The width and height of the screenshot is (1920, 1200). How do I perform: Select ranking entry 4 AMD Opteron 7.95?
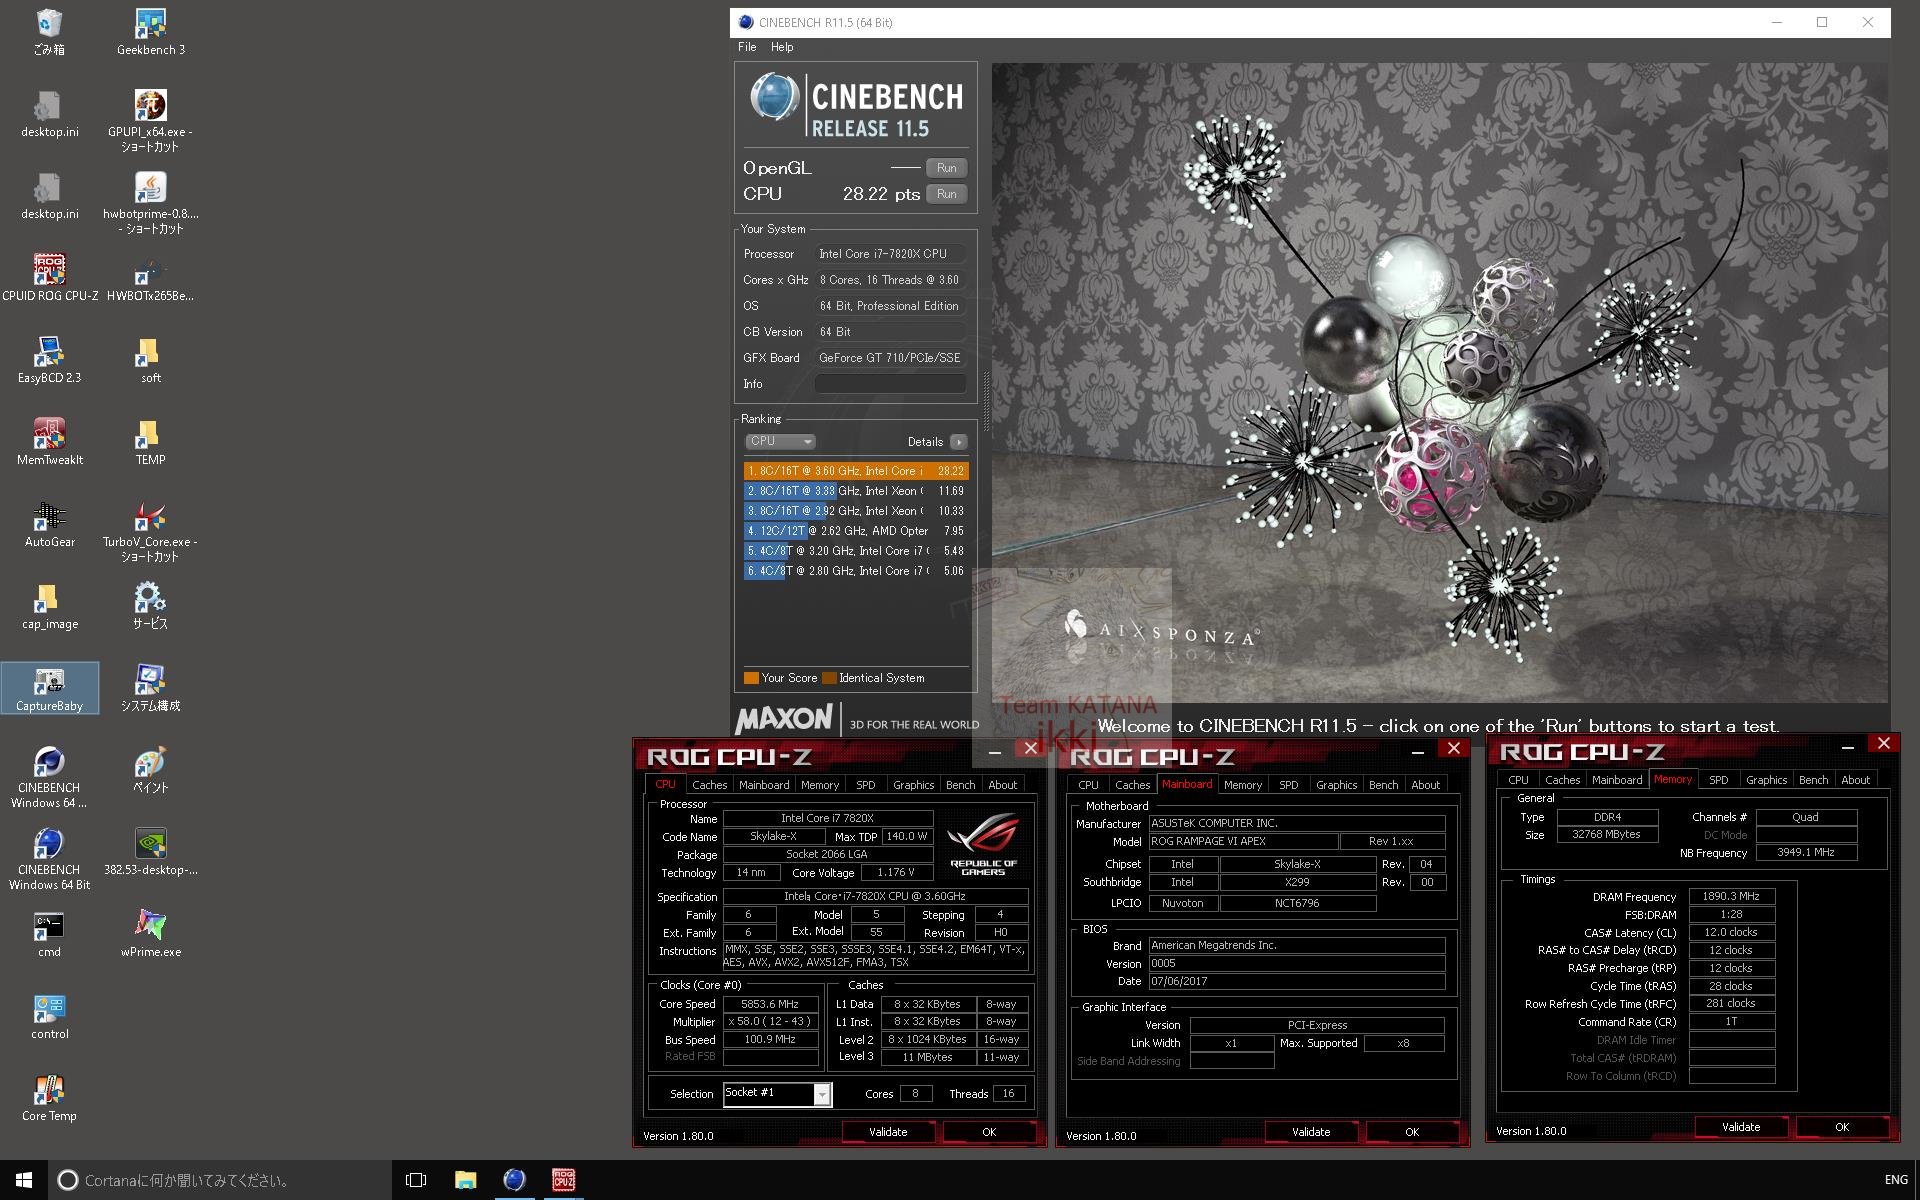pyautogui.click(x=856, y=531)
